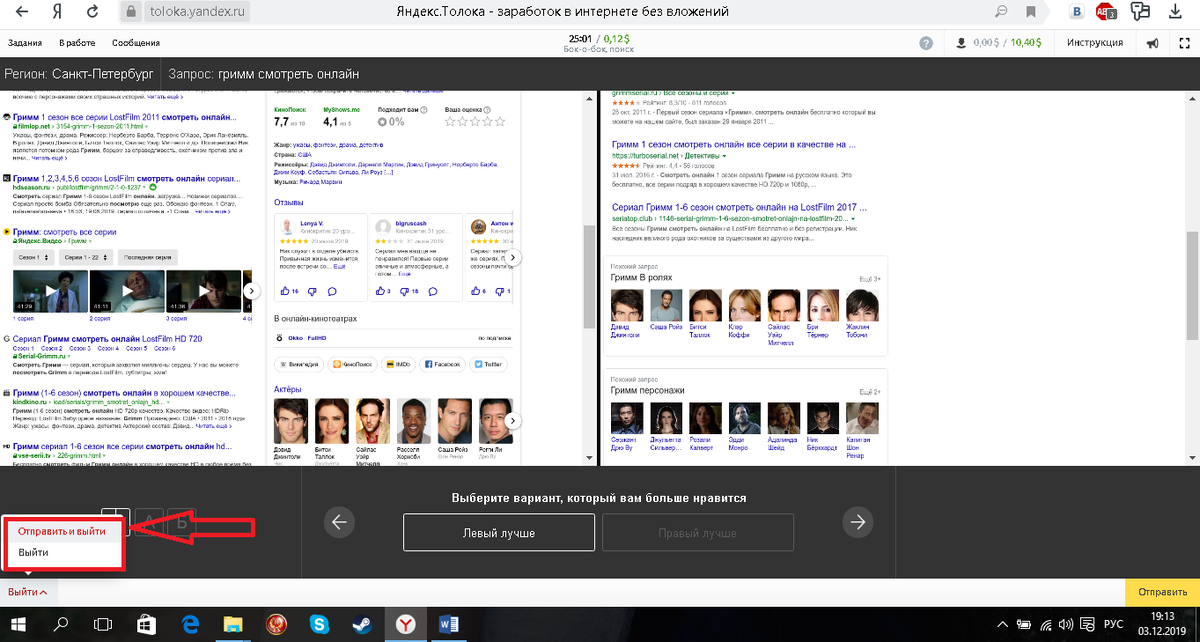Go to next task with right arrow
Viewport: 1200px width, 642px height.
coord(857,521)
